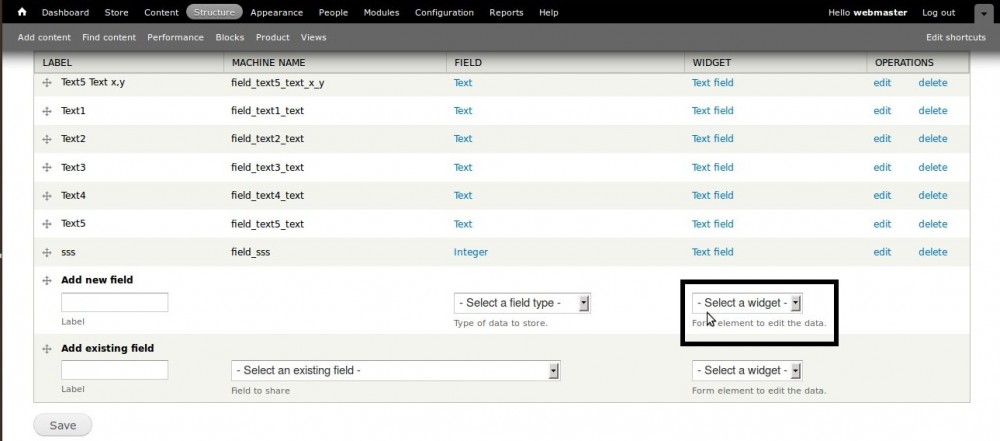The image size is (1000, 441).
Task: Open the Select a field type dropdown
Action: point(522,303)
